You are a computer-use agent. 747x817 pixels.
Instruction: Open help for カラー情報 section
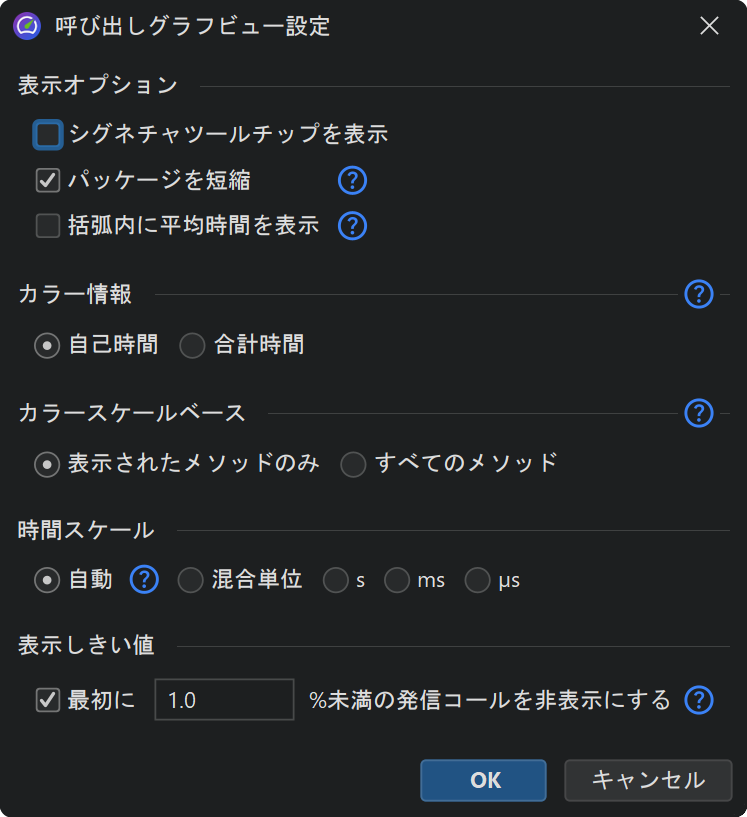click(699, 294)
